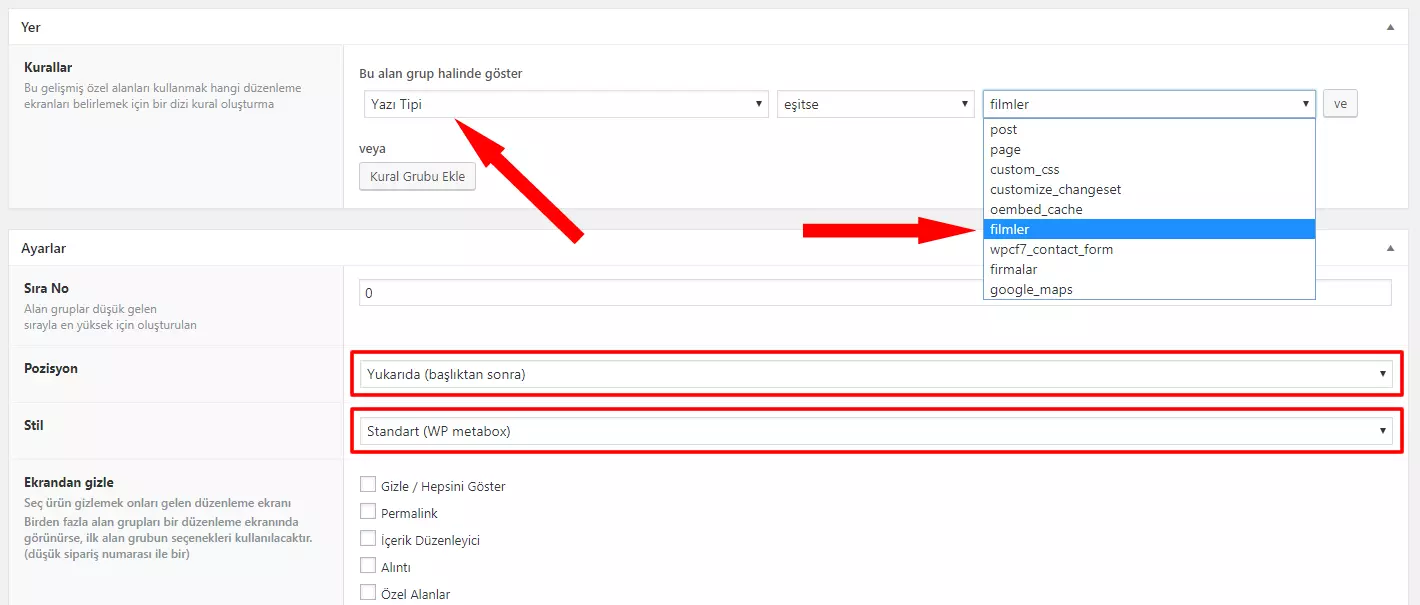
Task: Open the eşitse operator dropdown
Action: 875,104
